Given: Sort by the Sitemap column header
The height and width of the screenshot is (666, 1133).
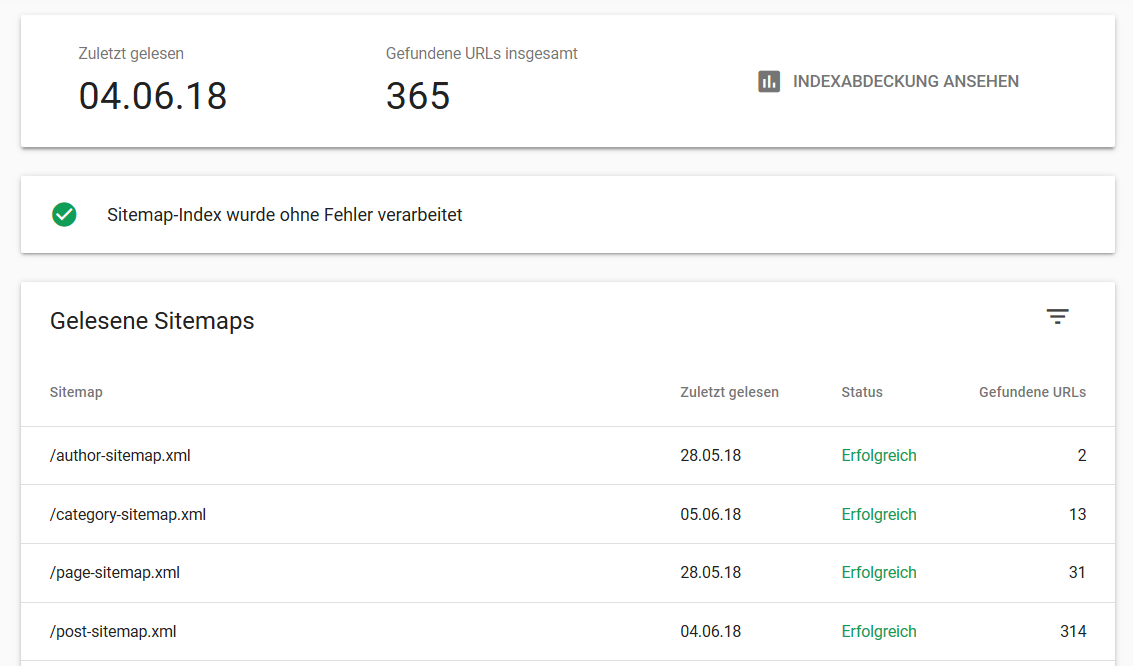Looking at the screenshot, I should pyautogui.click(x=76, y=392).
